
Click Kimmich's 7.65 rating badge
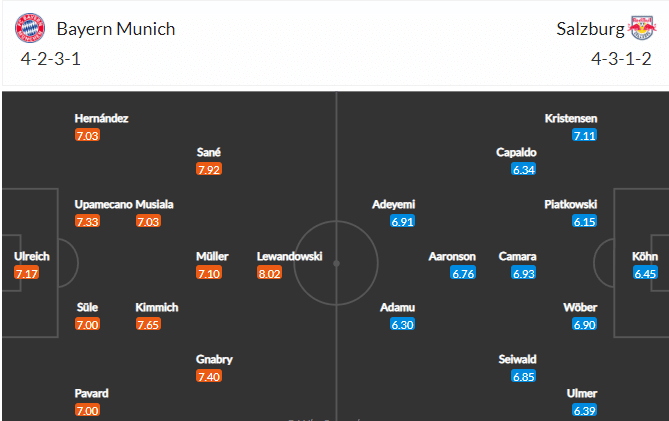pyautogui.click(x=148, y=325)
